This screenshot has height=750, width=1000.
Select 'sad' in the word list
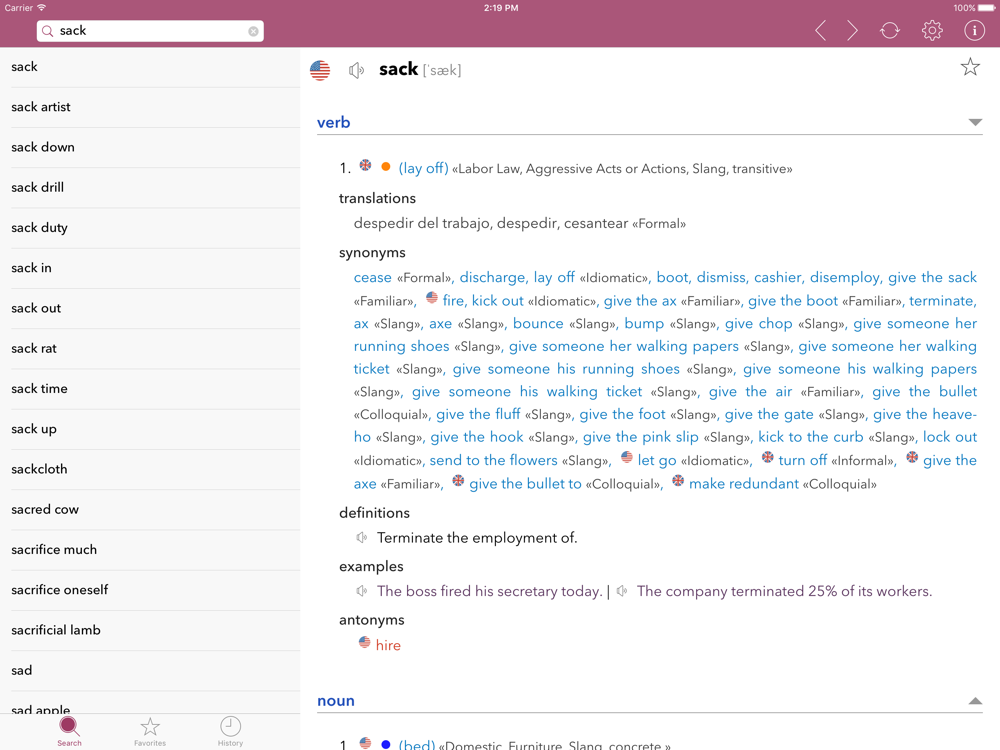[150, 670]
